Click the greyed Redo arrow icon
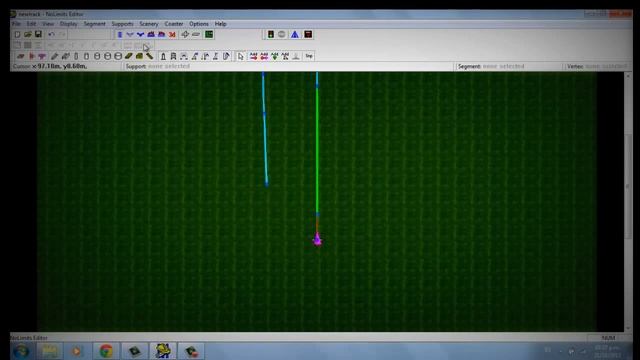This screenshot has height=360, width=640. 62,35
